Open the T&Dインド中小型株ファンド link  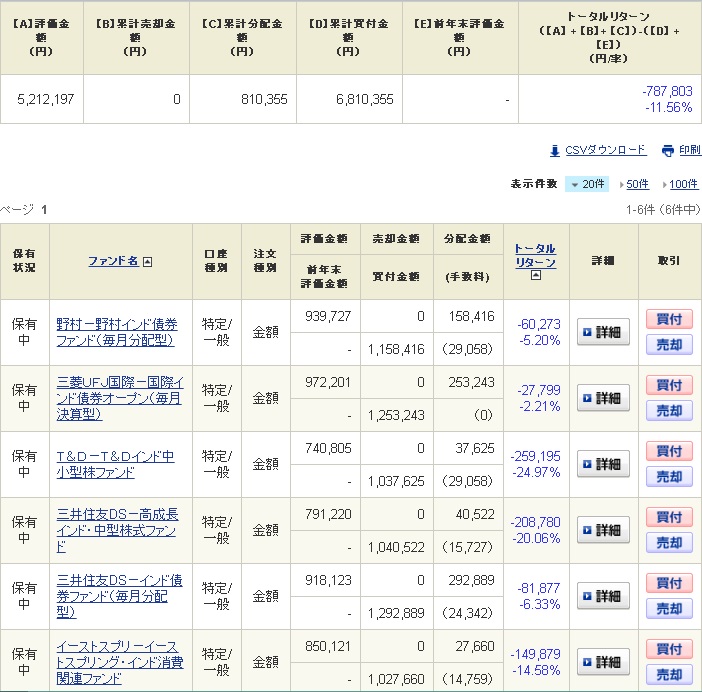click(x=116, y=464)
